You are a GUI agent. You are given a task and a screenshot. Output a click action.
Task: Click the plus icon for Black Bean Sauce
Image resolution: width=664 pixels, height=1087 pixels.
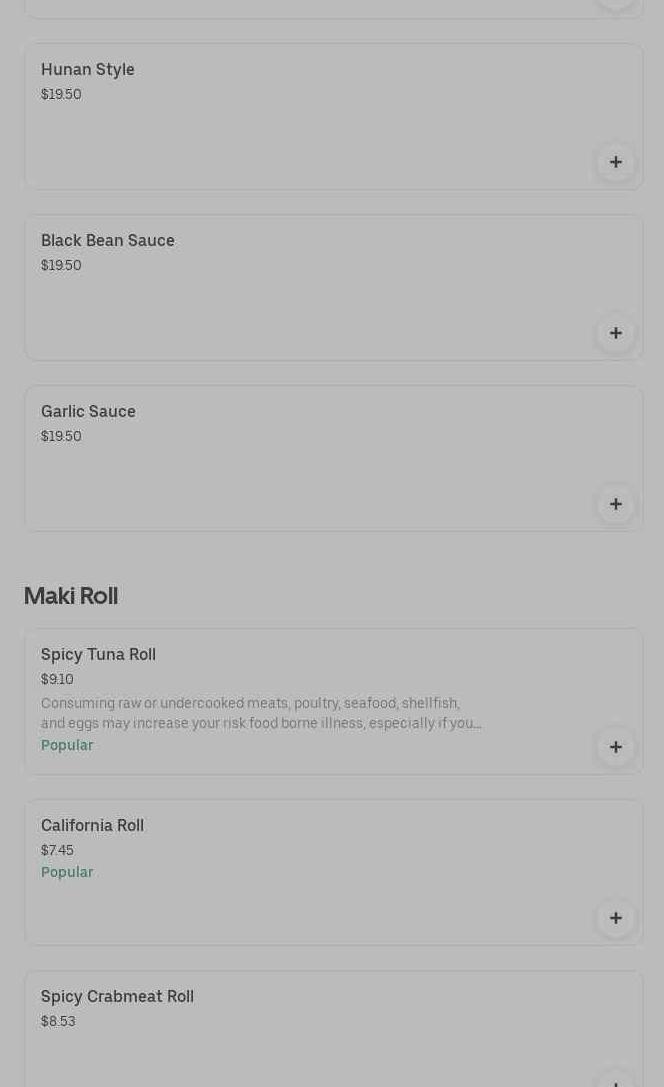coord(615,333)
